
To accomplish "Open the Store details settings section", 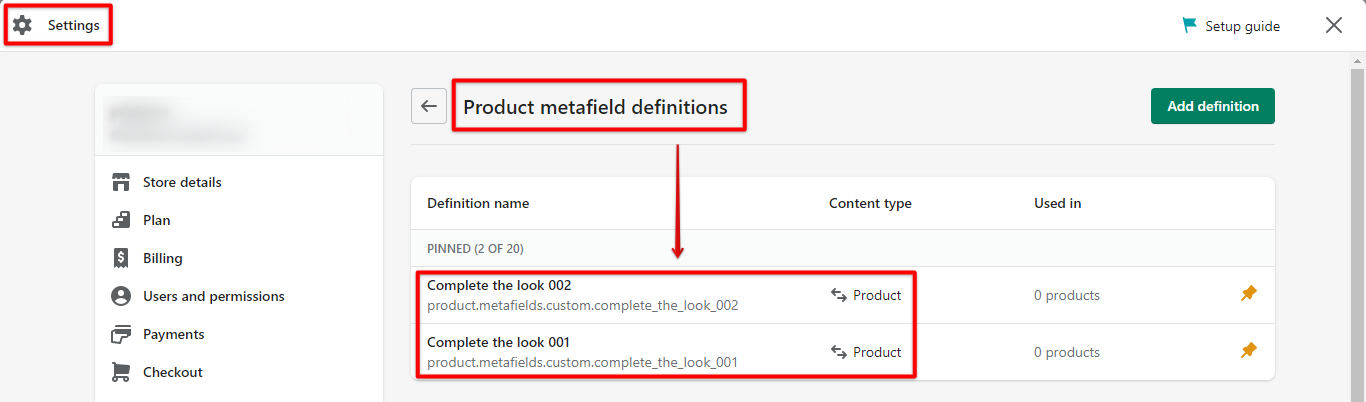I will [x=182, y=182].
